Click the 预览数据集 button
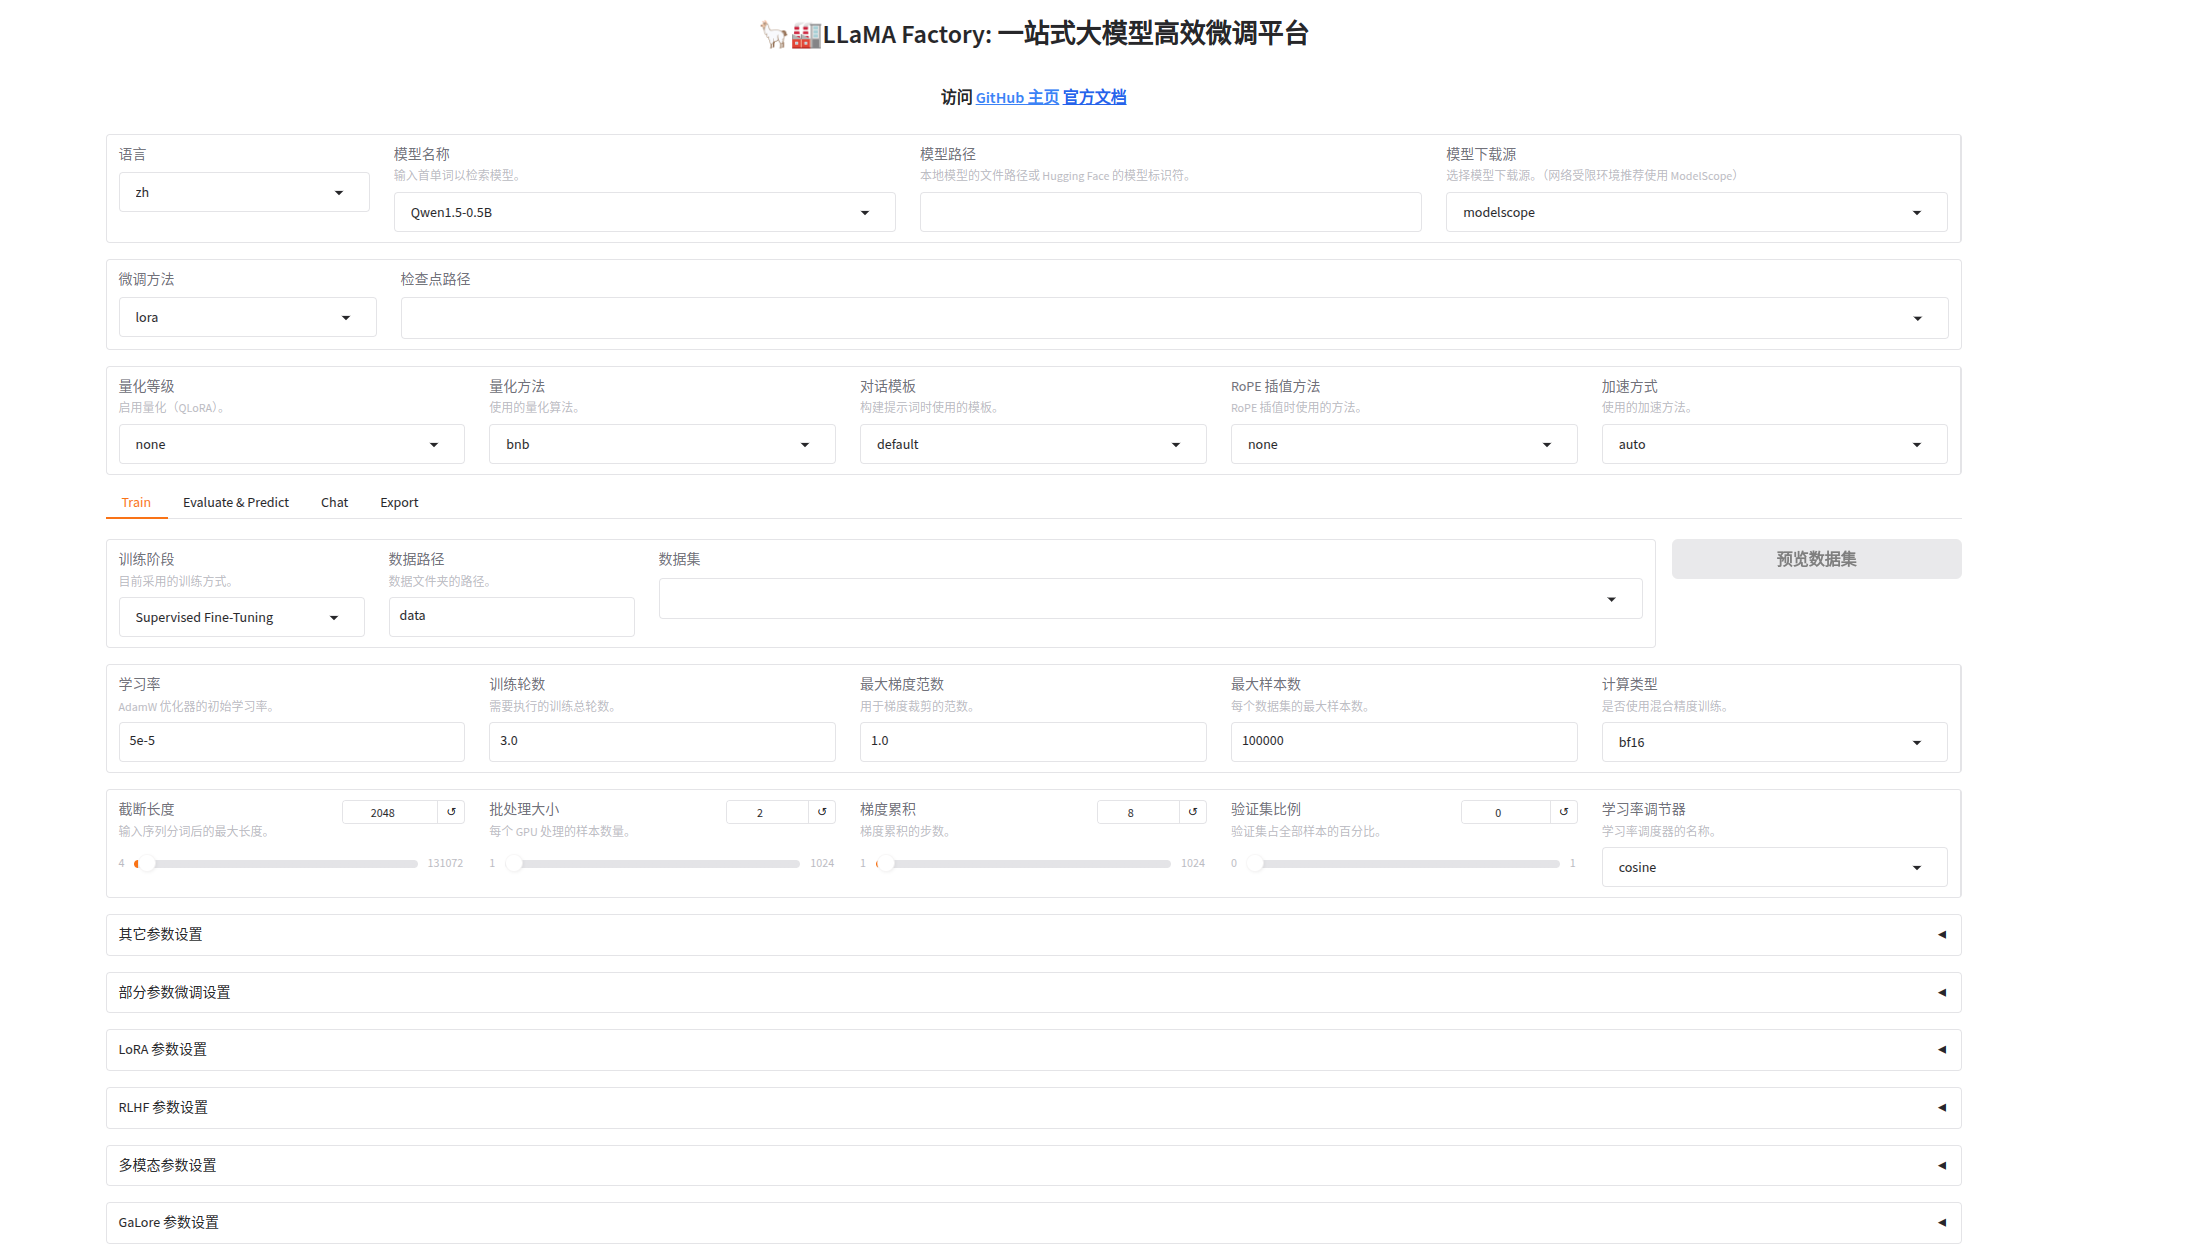 pyautogui.click(x=1815, y=560)
